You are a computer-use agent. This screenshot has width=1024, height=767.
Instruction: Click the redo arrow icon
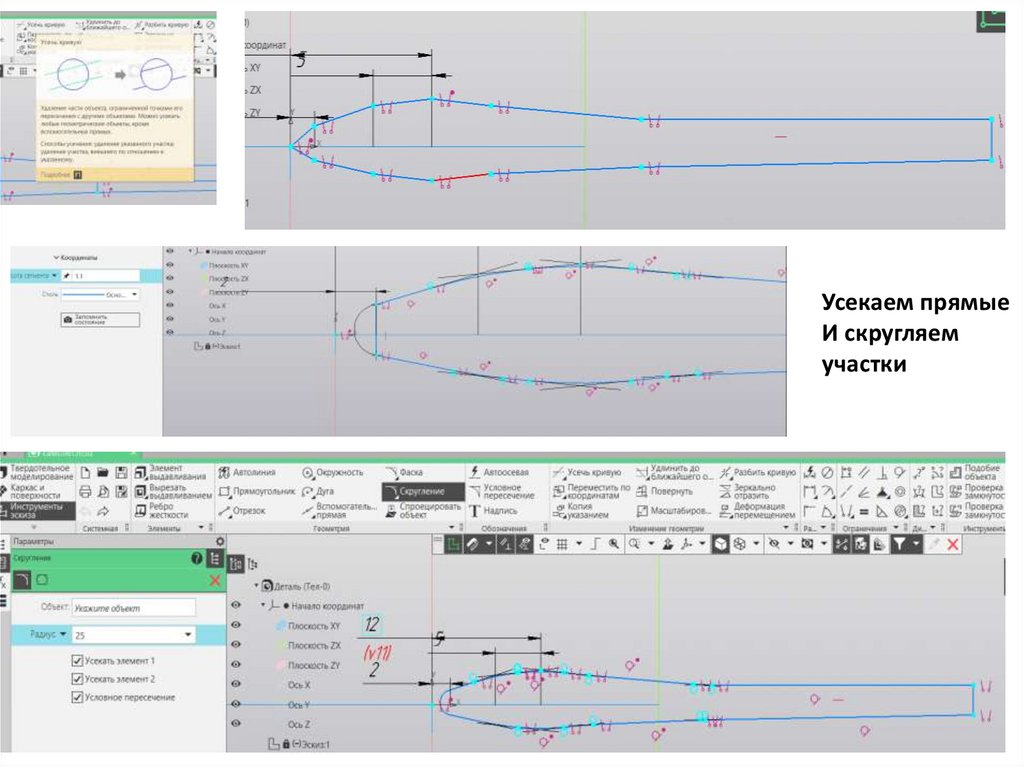tap(103, 512)
